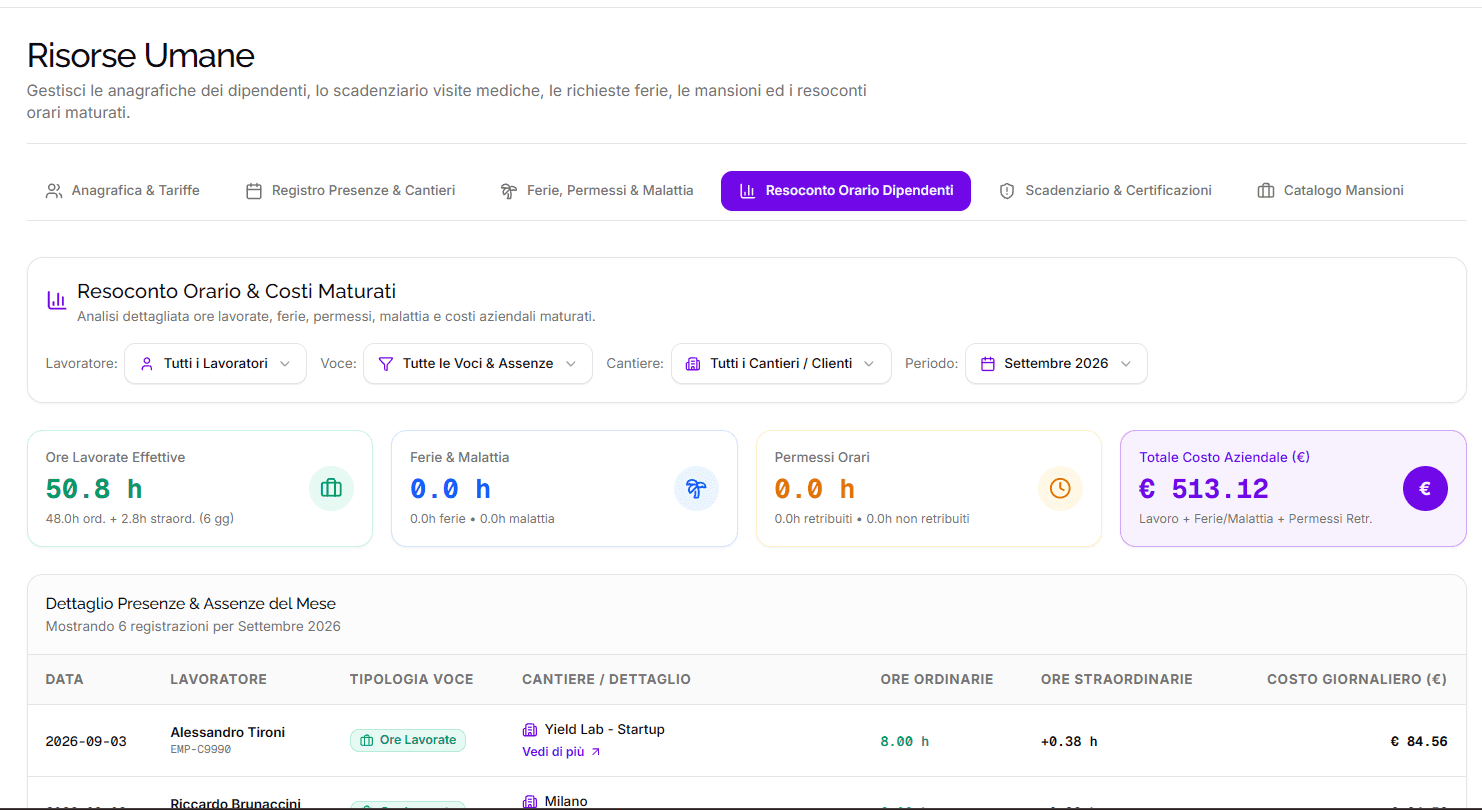Click the purple chart icon next to Resoconto Orario heading
This screenshot has width=1482, height=810.
coord(57,300)
